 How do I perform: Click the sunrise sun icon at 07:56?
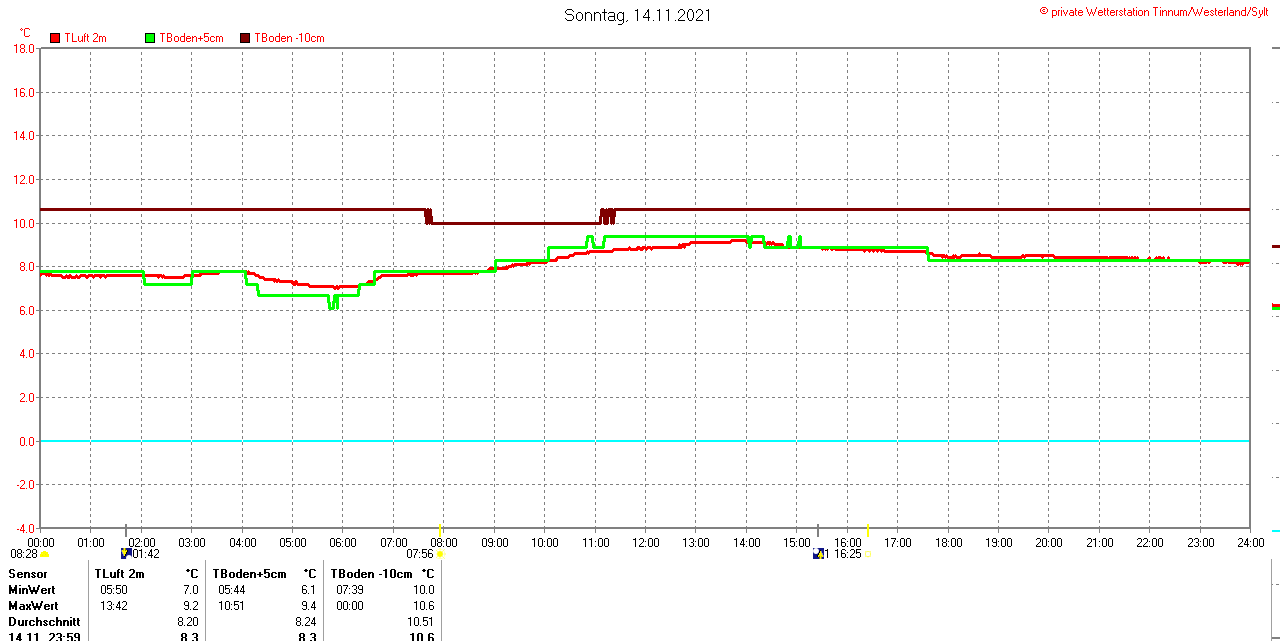[440, 554]
